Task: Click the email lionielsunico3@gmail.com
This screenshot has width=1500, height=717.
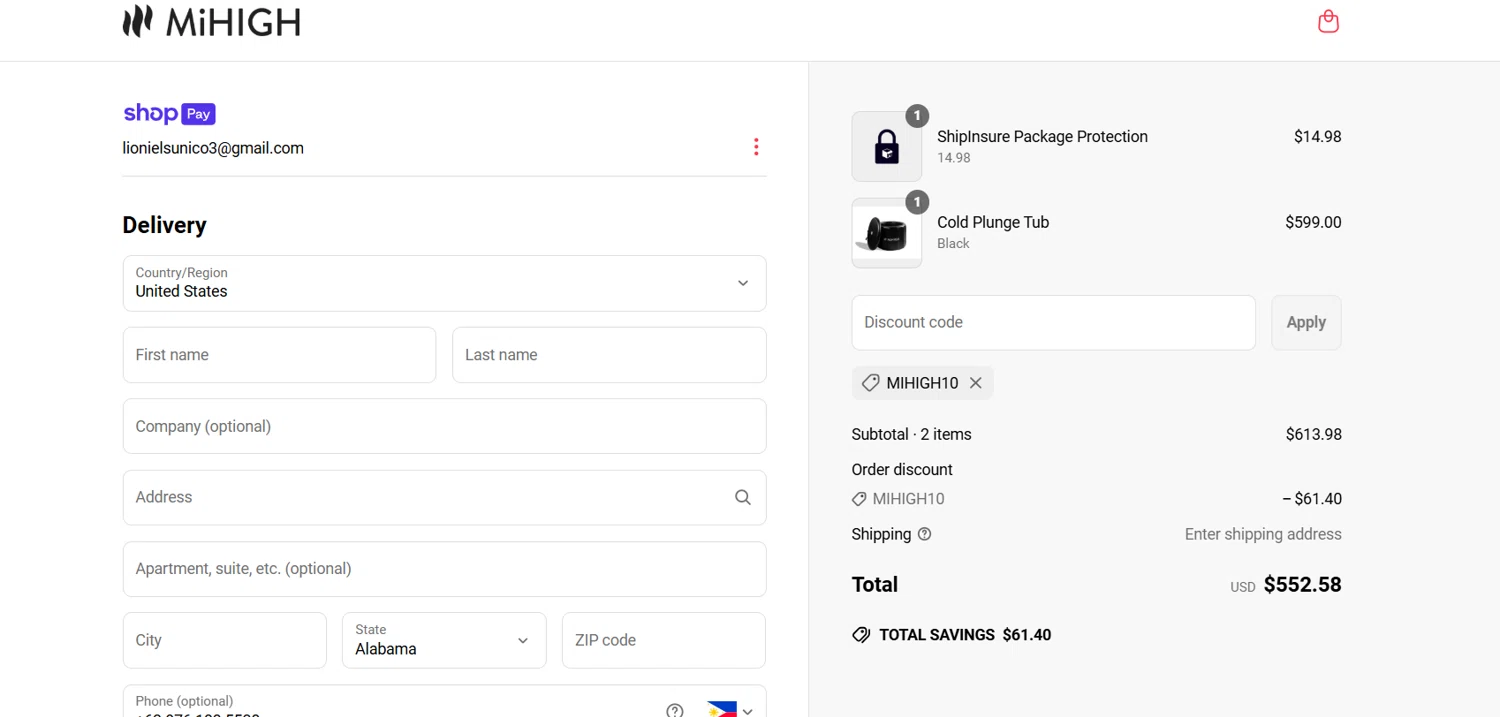Action: click(213, 148)
